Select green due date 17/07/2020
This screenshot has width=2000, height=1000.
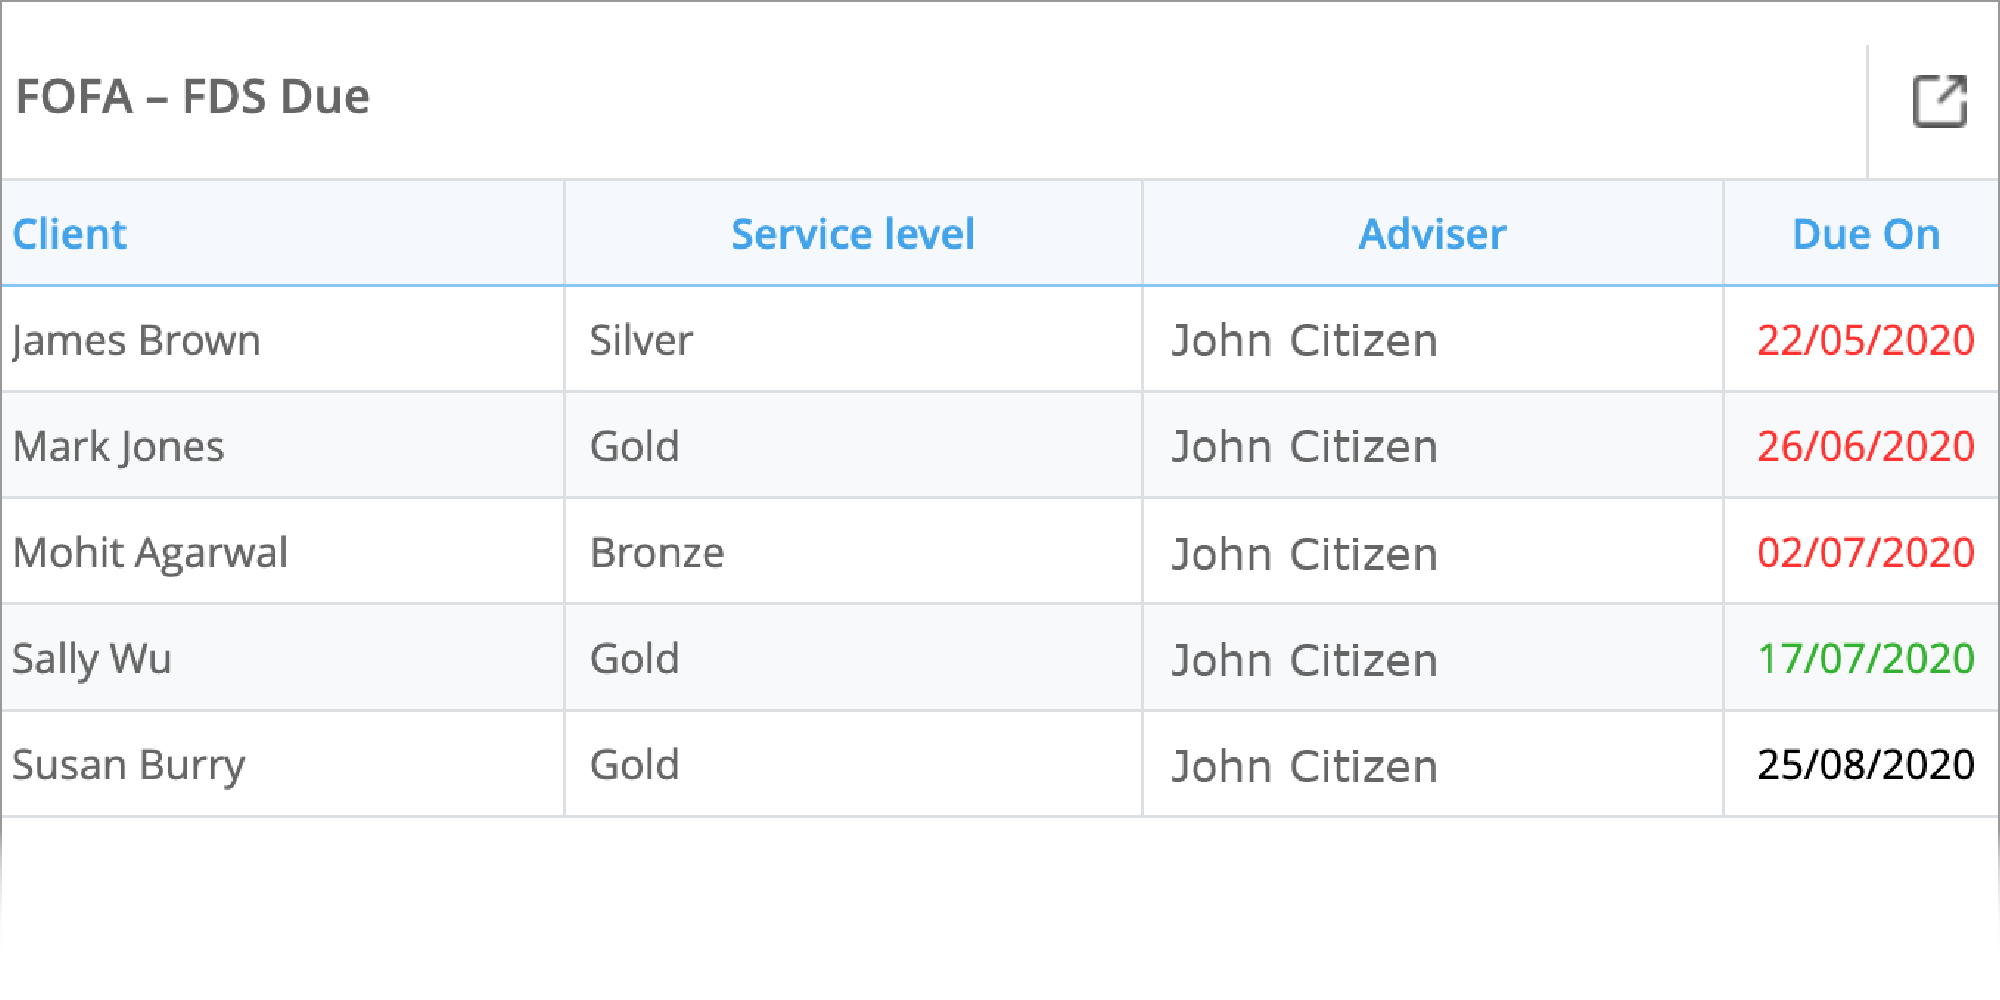click(1866, 659)
